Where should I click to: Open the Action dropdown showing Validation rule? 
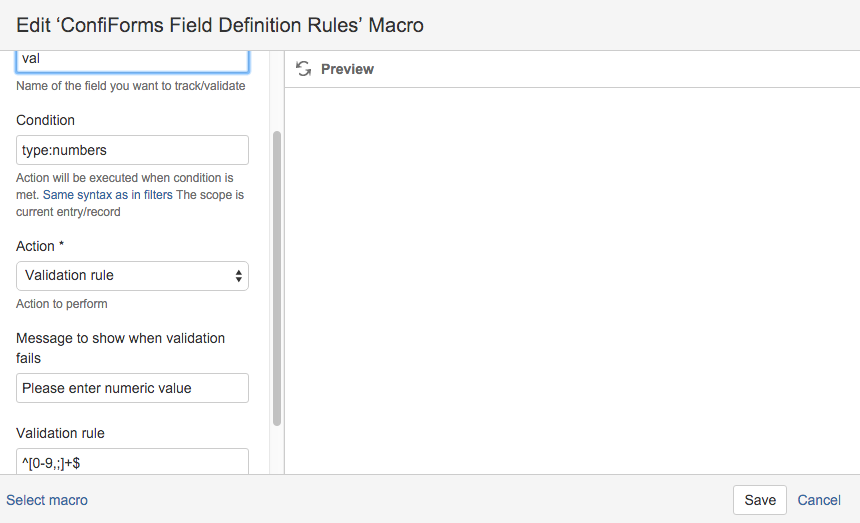132,276
